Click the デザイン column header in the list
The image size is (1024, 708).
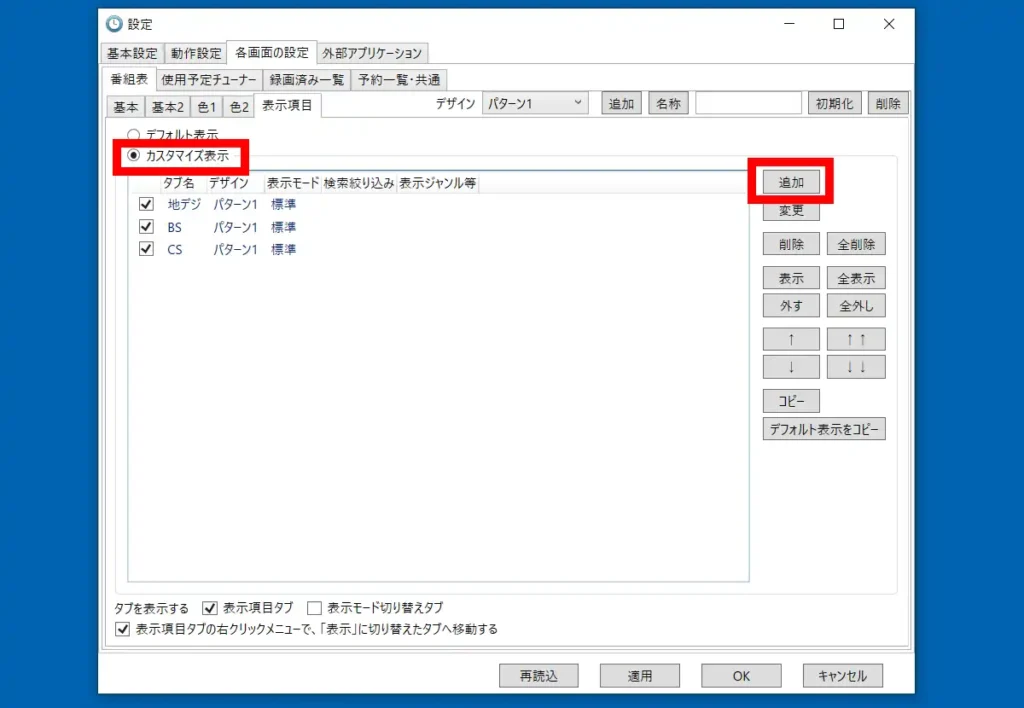coord(235,183)
